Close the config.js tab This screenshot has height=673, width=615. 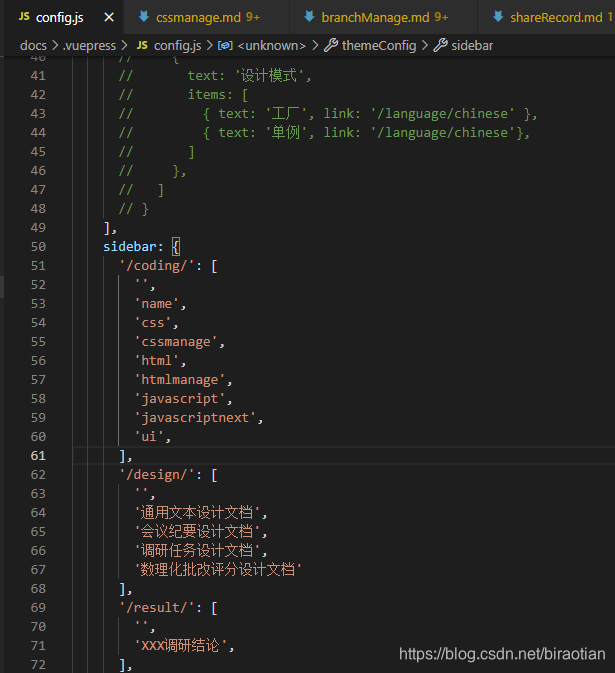[109, 18]
